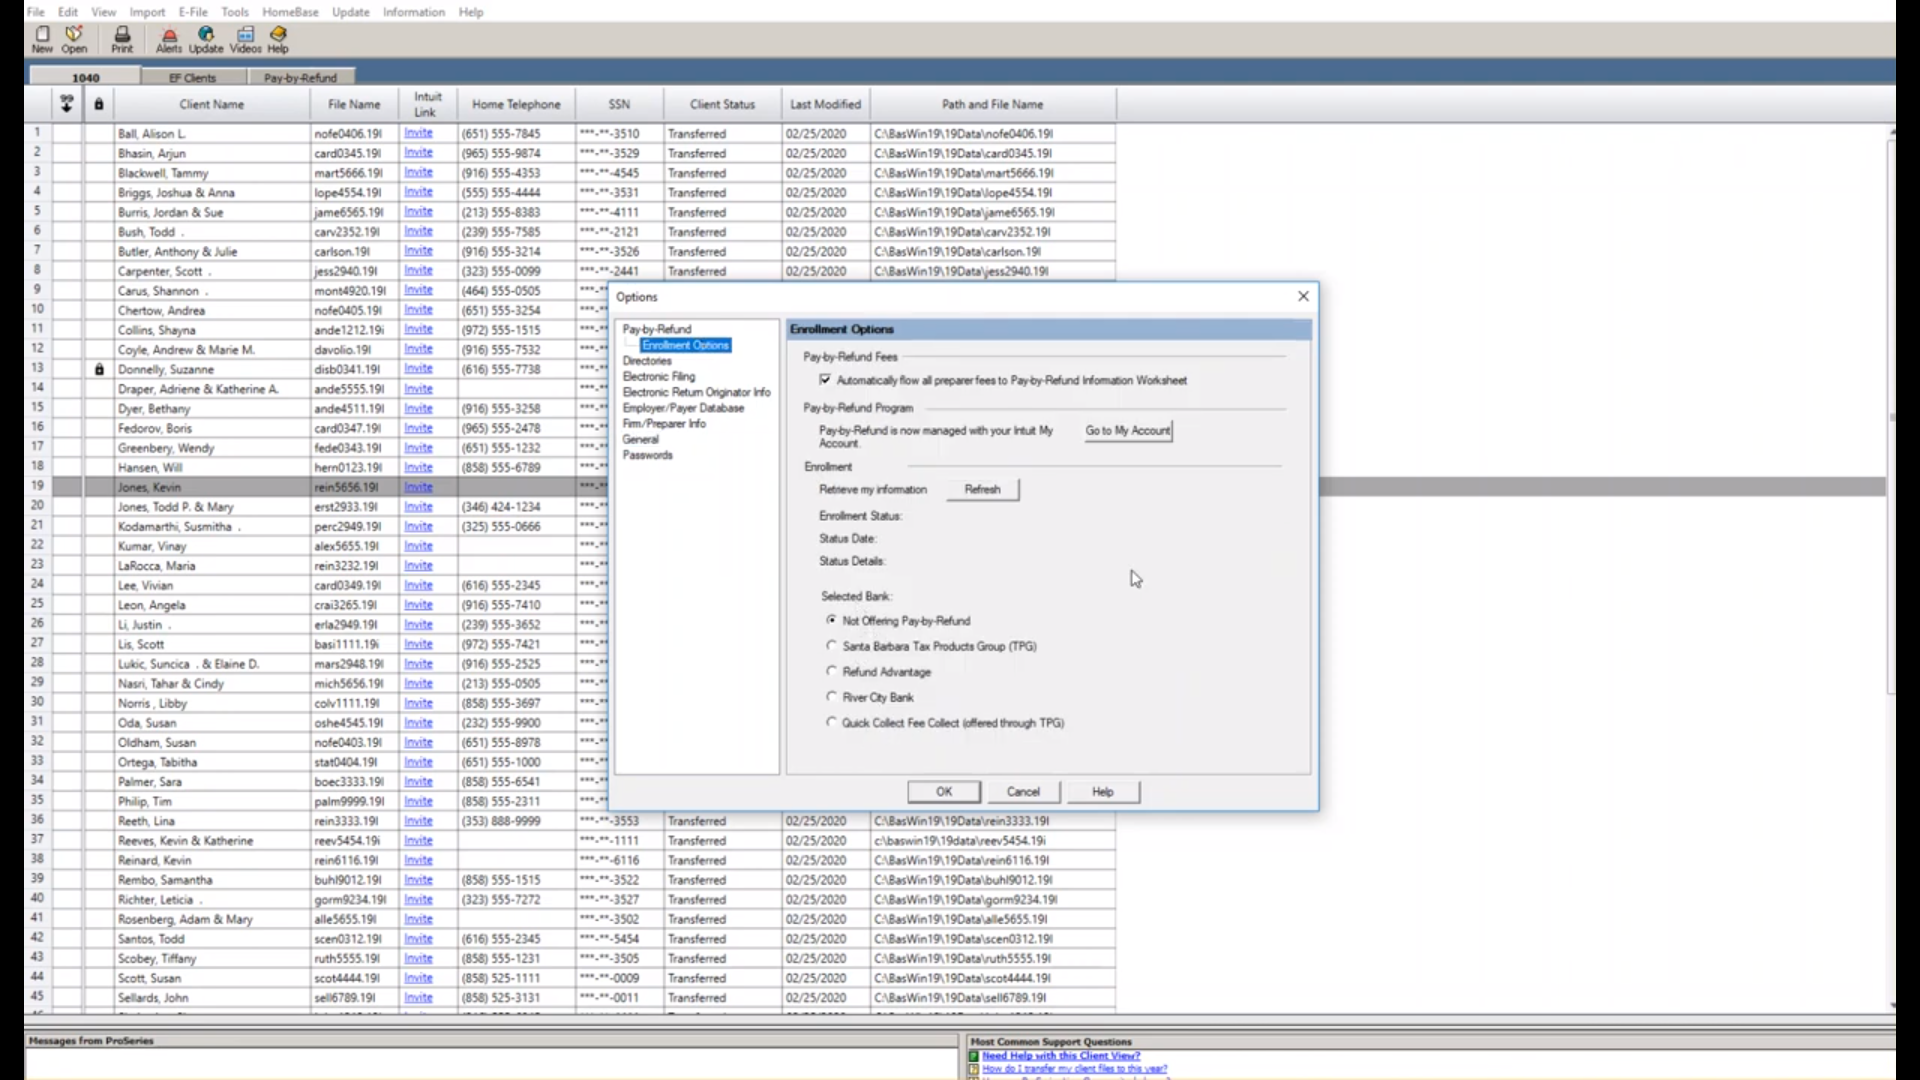Image resolution: width=1920 pixels, height=1080 pixels.
Task: Click the New toolbar icon
Action: (42, 40)
